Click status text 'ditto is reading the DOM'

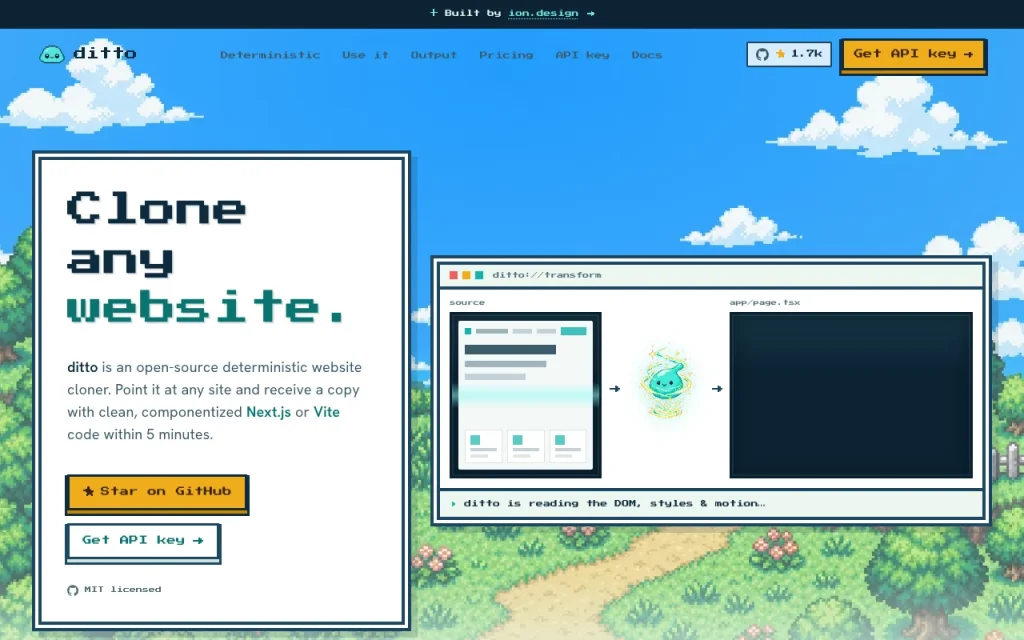pyautogui.click(x=614, y=504)
